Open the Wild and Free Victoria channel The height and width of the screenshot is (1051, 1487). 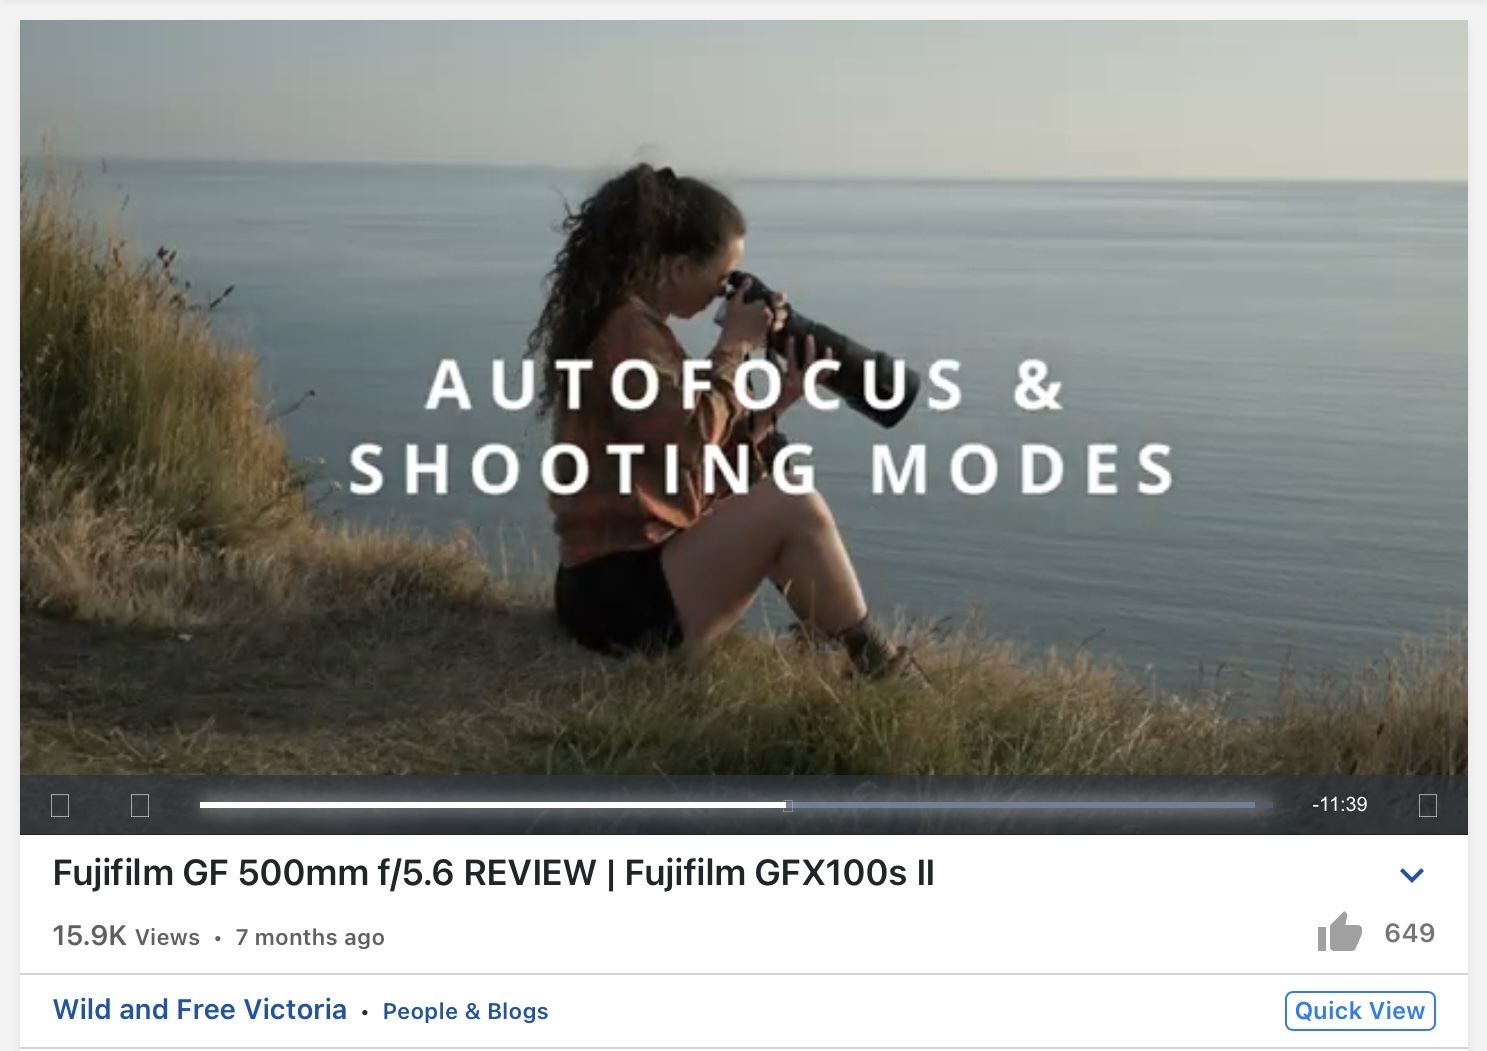[200, 1009]
